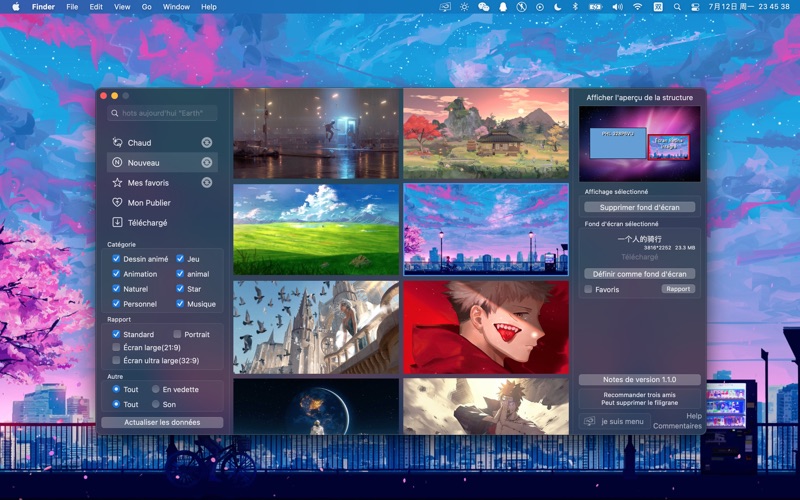Uncheck the Musique category
Screen dimensions: 800x500
(180, 304)
